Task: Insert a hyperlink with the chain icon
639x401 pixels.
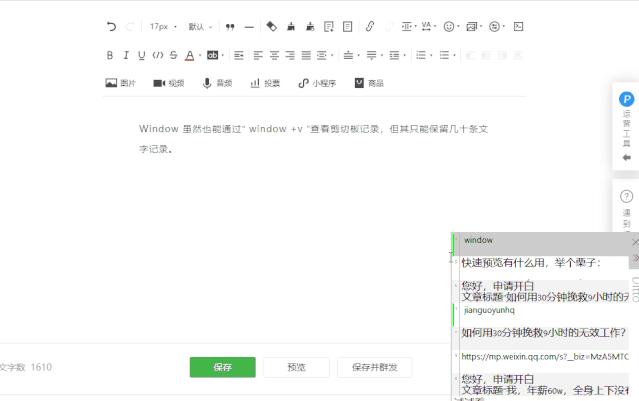Action: point(370,27)
